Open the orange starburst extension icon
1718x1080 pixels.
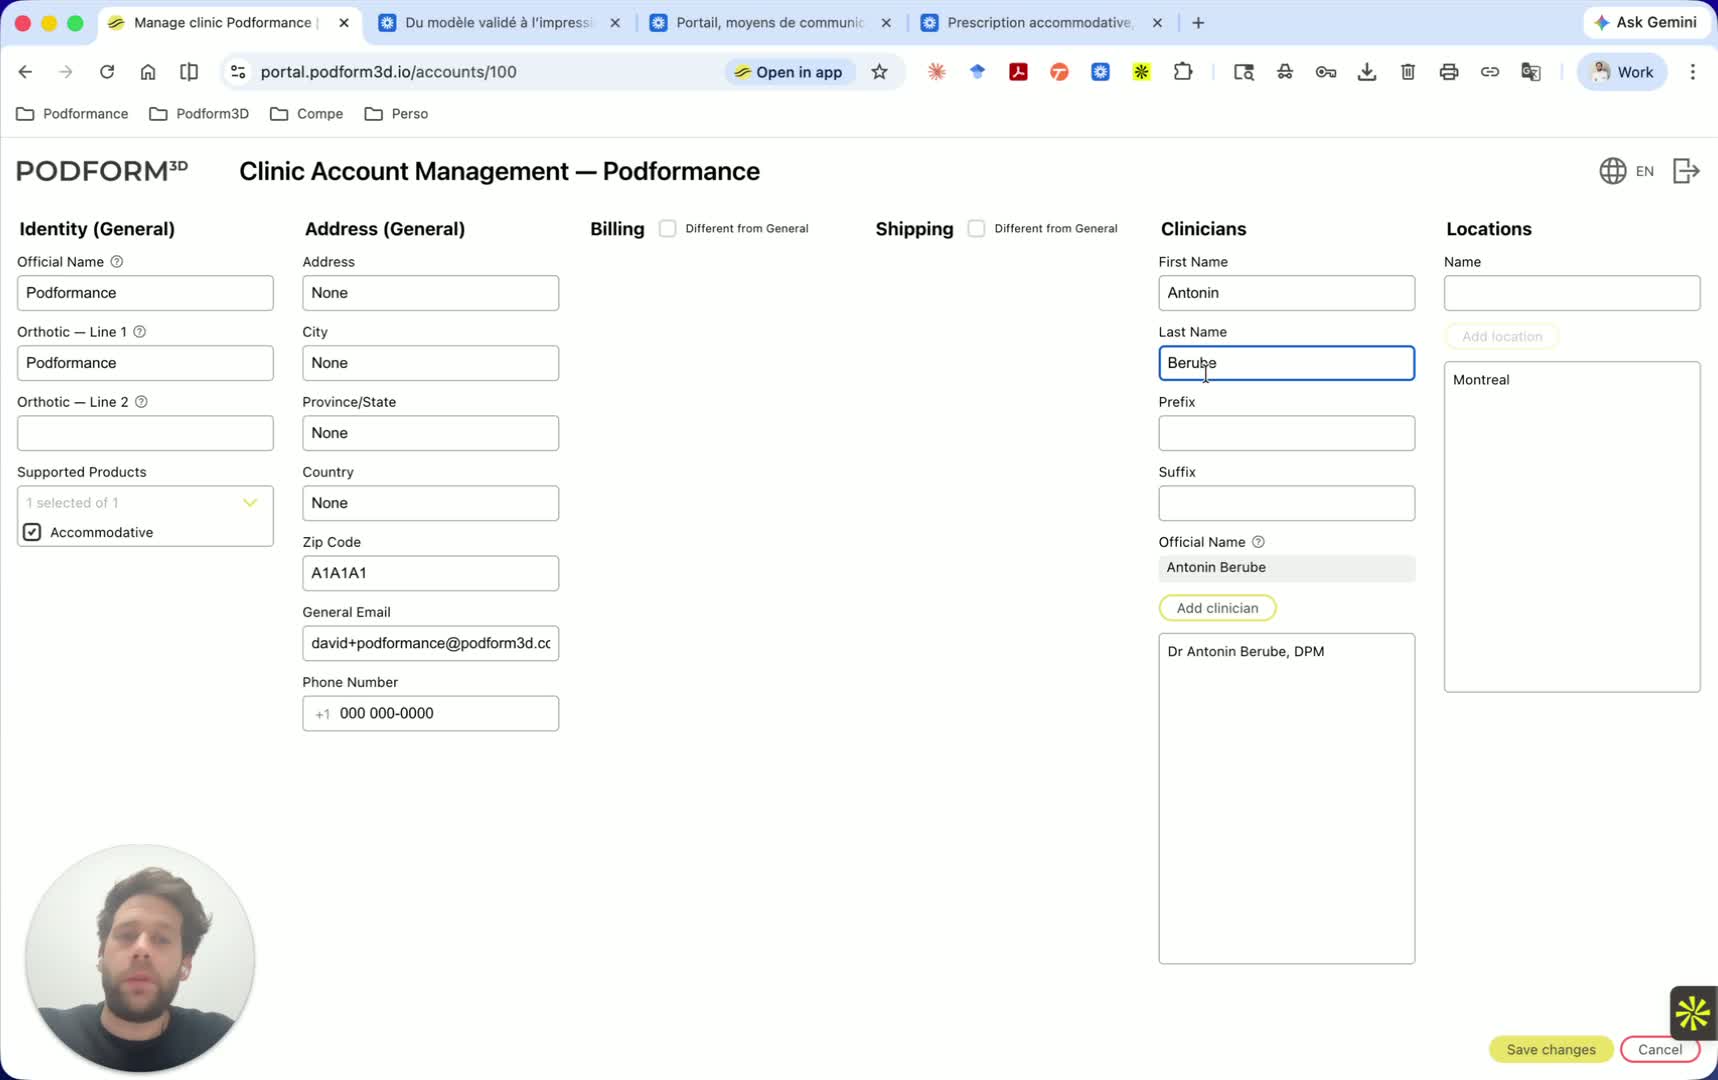pos(937,72)
